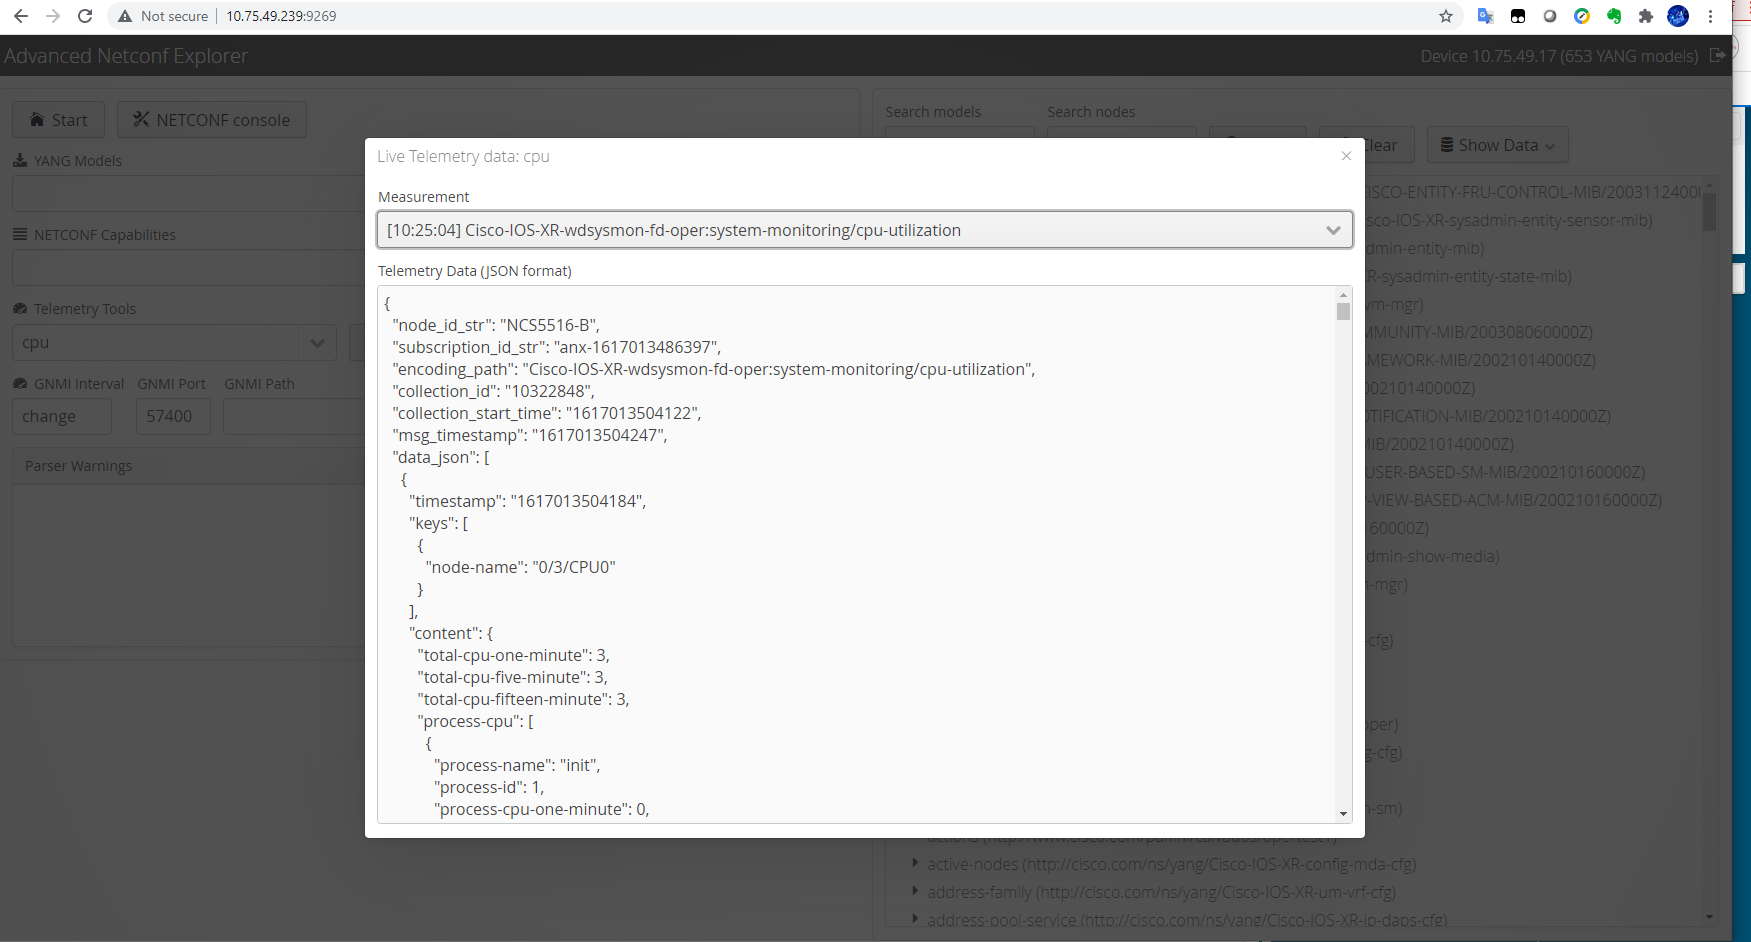Image resolution: width=1751 pixels, height=942 pixels.
Task: Open the Chrome three-dot menu
Action: [1711, 16]
